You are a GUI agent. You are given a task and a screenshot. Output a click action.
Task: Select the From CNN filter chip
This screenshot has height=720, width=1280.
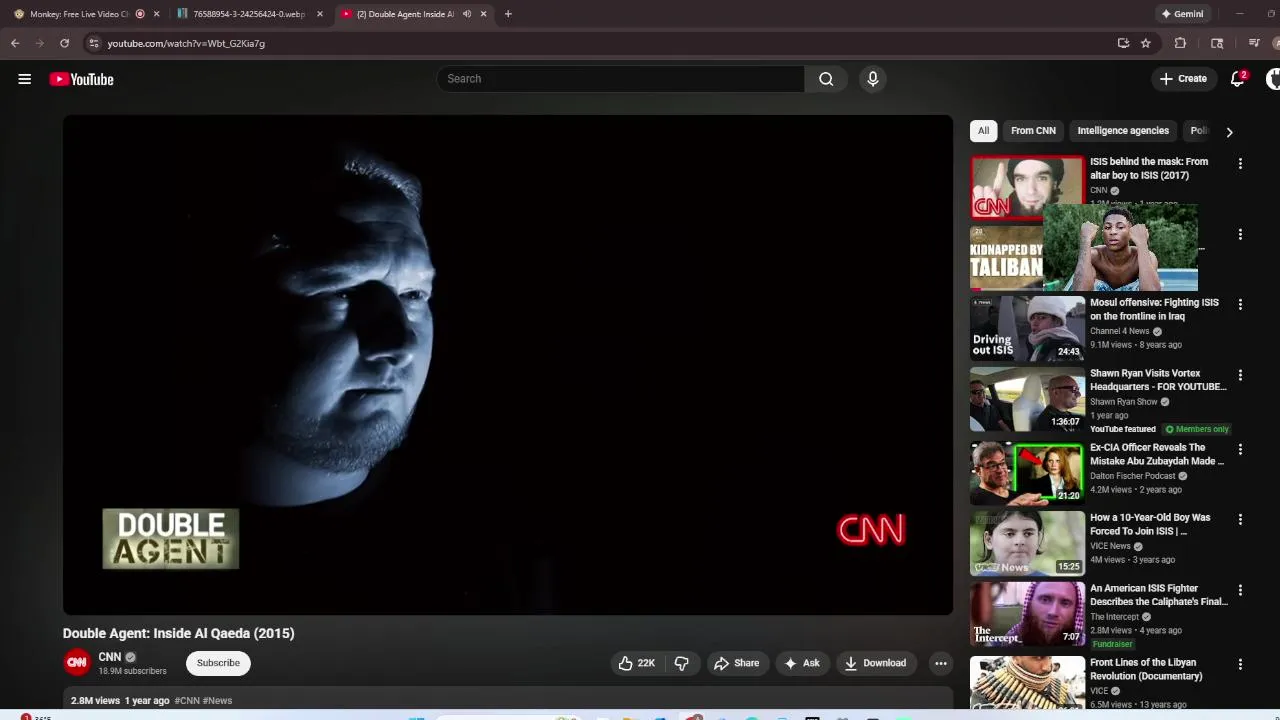[1033, 131]
